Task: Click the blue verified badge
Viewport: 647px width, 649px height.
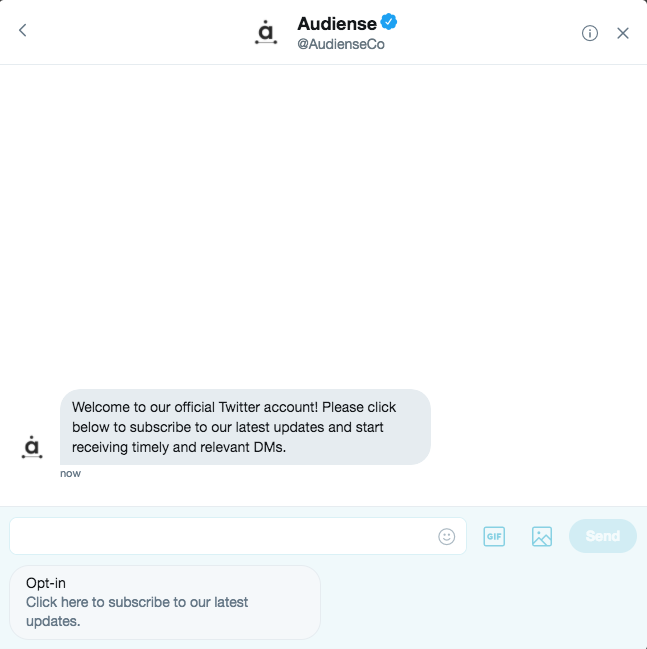Action: click(389, 22)
